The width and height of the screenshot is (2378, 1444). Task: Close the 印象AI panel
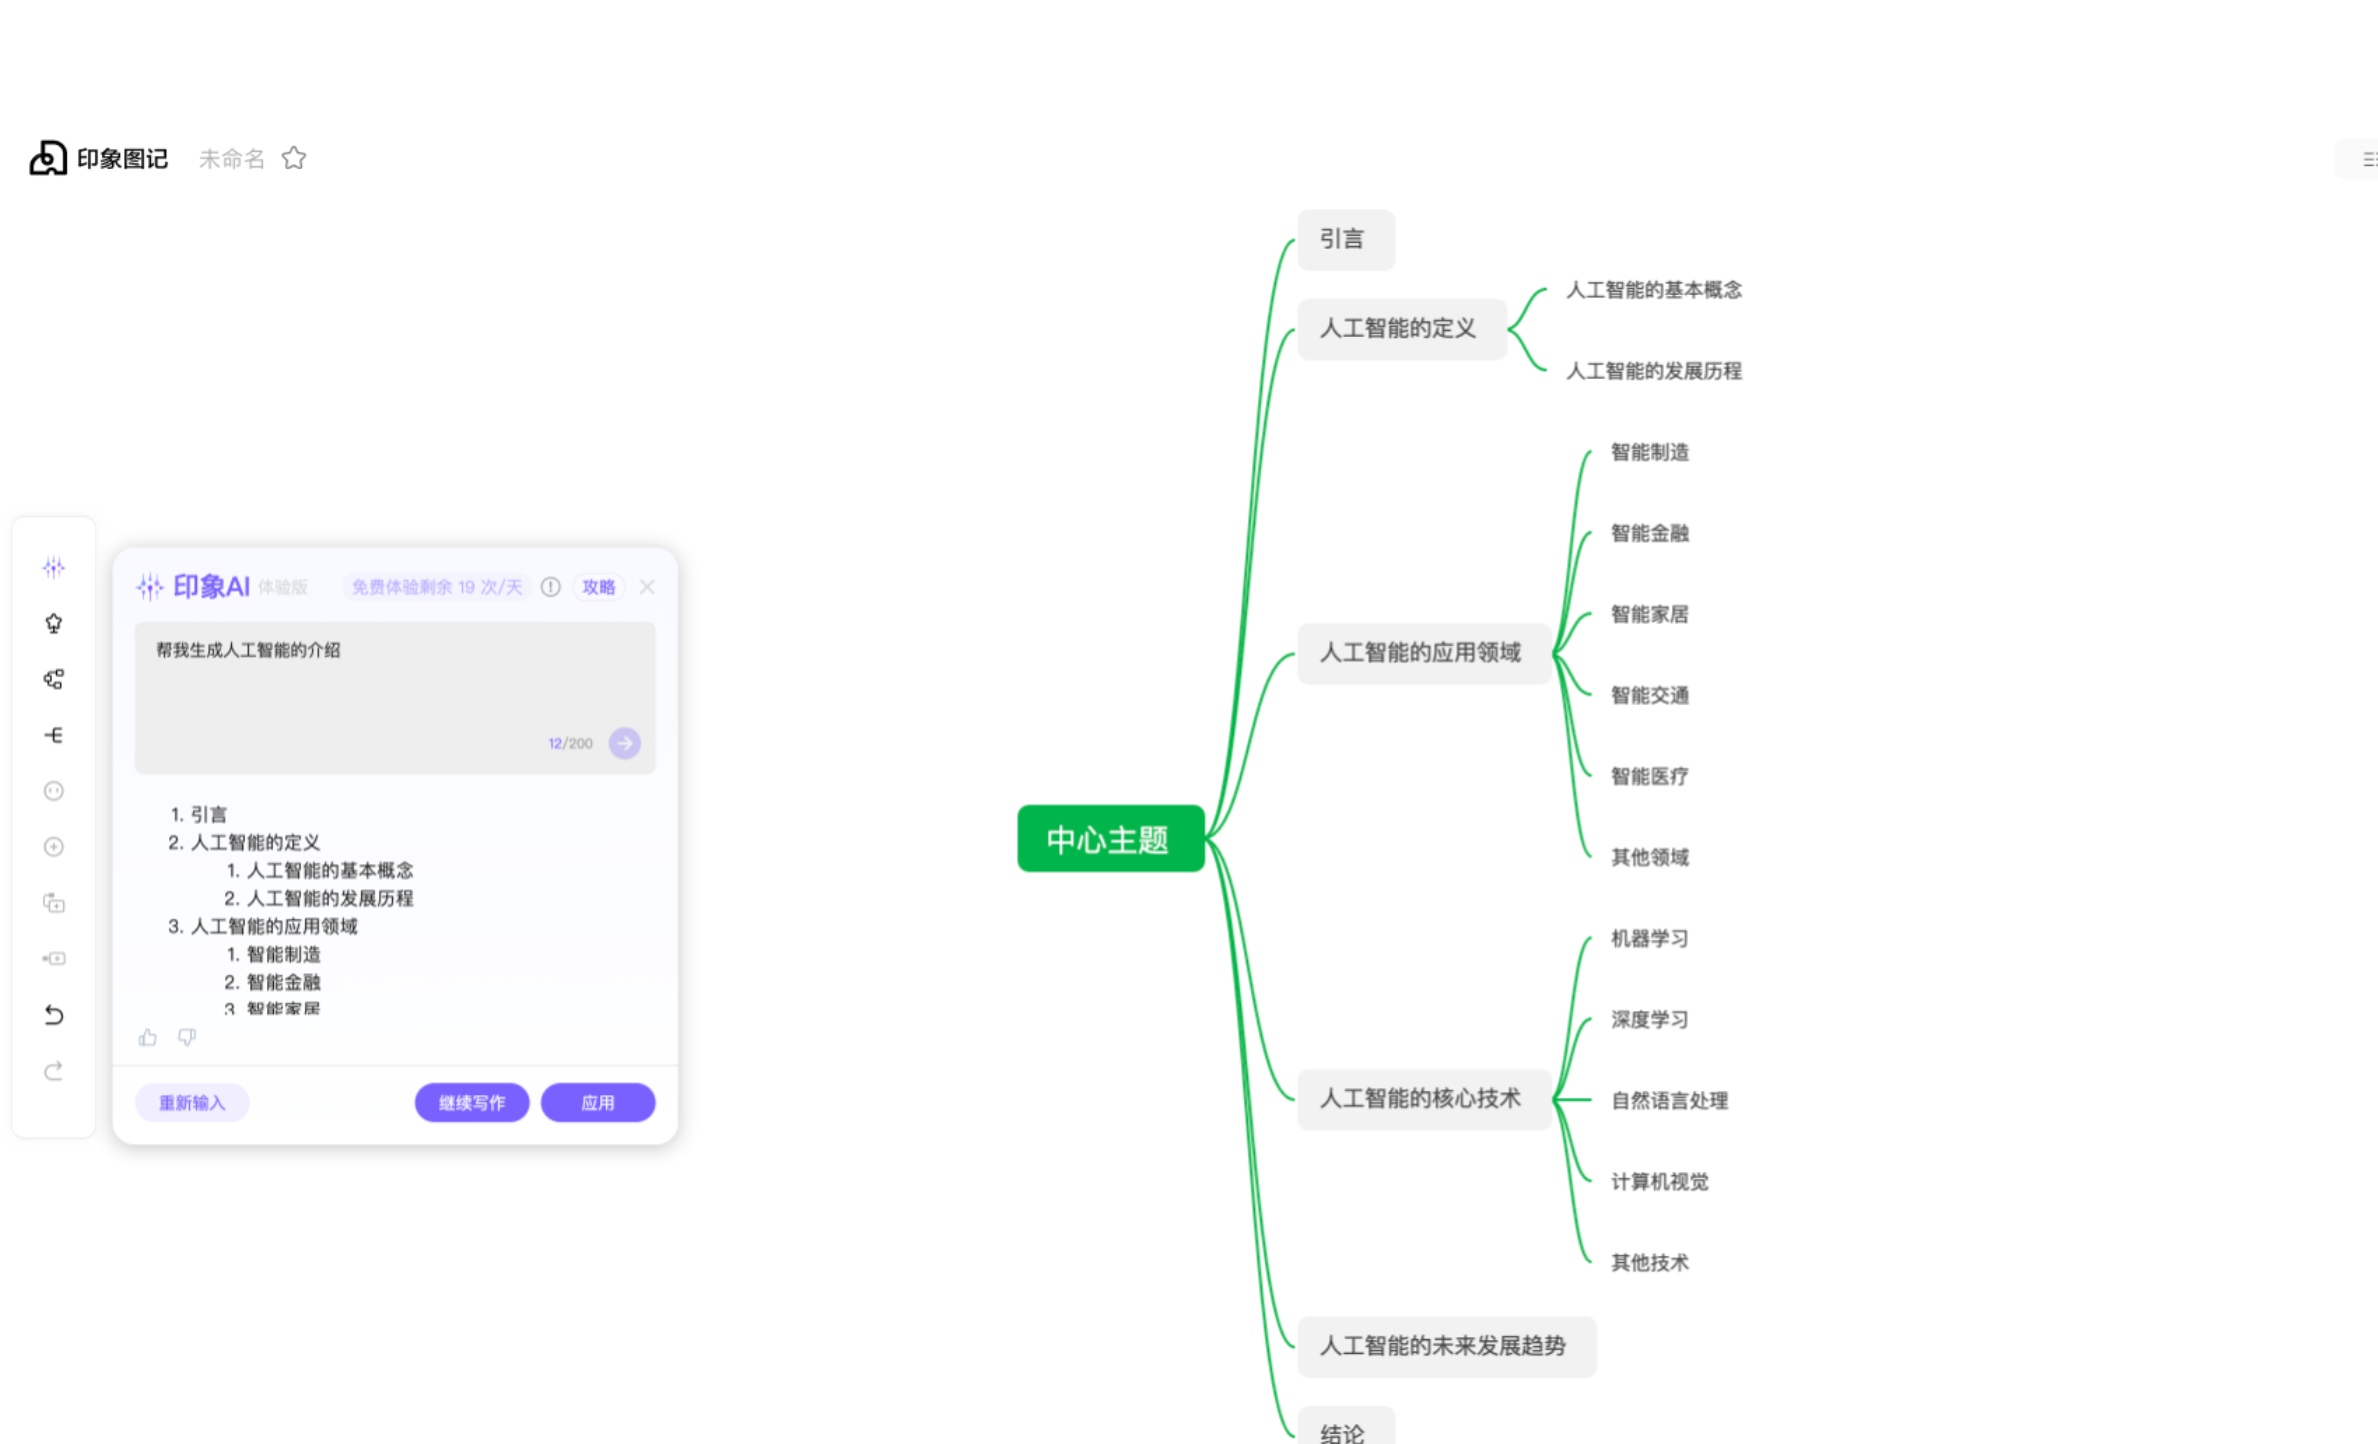(647, 587)
